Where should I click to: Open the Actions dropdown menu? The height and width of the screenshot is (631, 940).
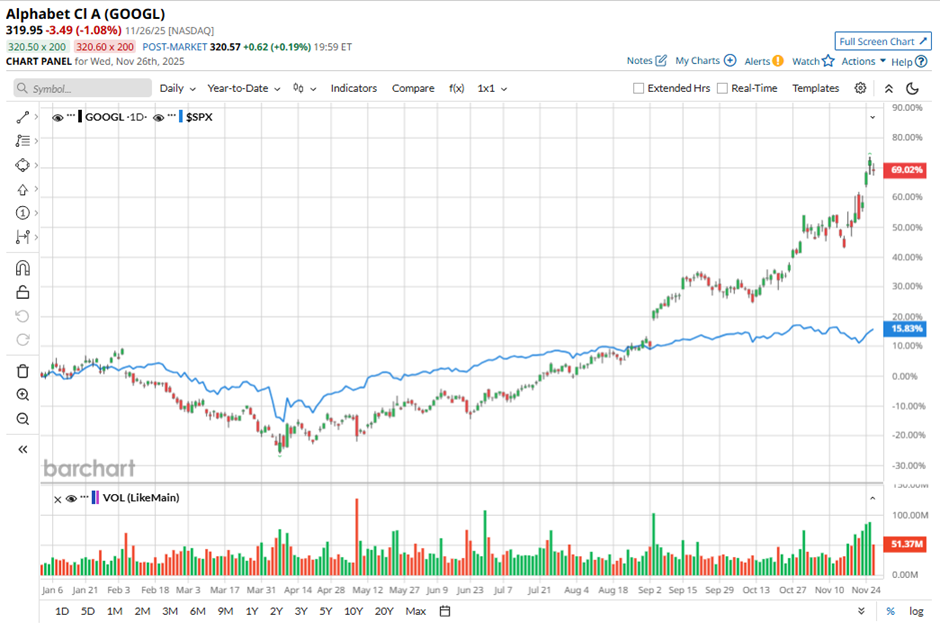pyautogui.click(x=863, y=61)
